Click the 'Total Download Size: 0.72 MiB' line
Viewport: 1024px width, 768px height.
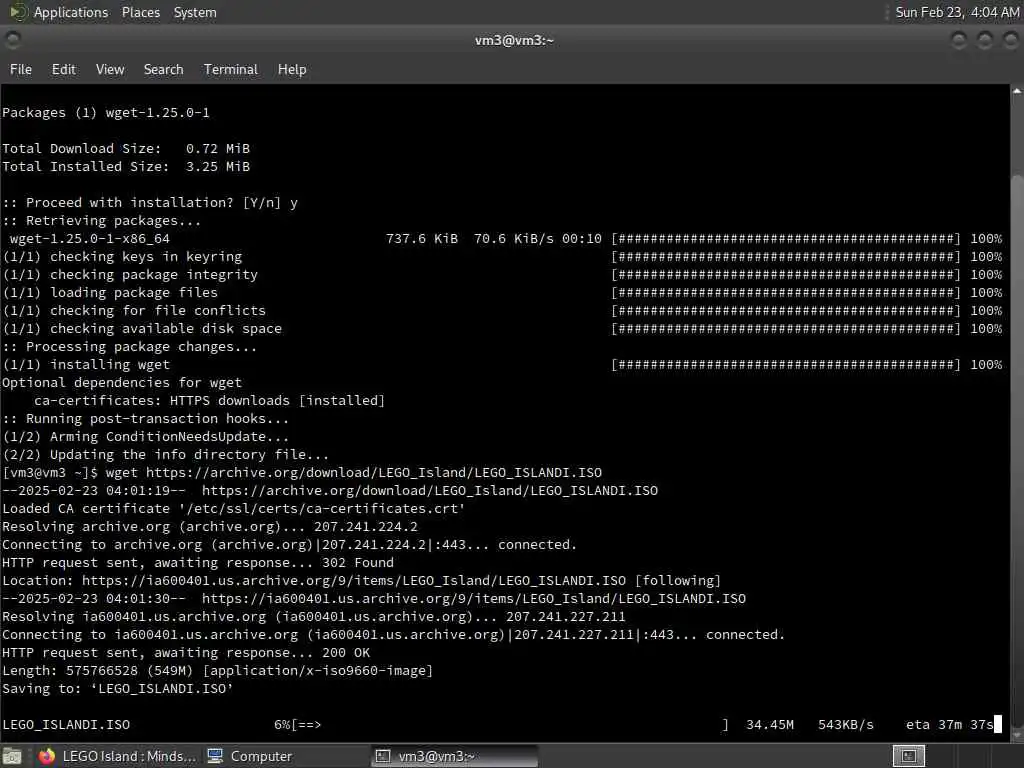click(x=126, y=148)
